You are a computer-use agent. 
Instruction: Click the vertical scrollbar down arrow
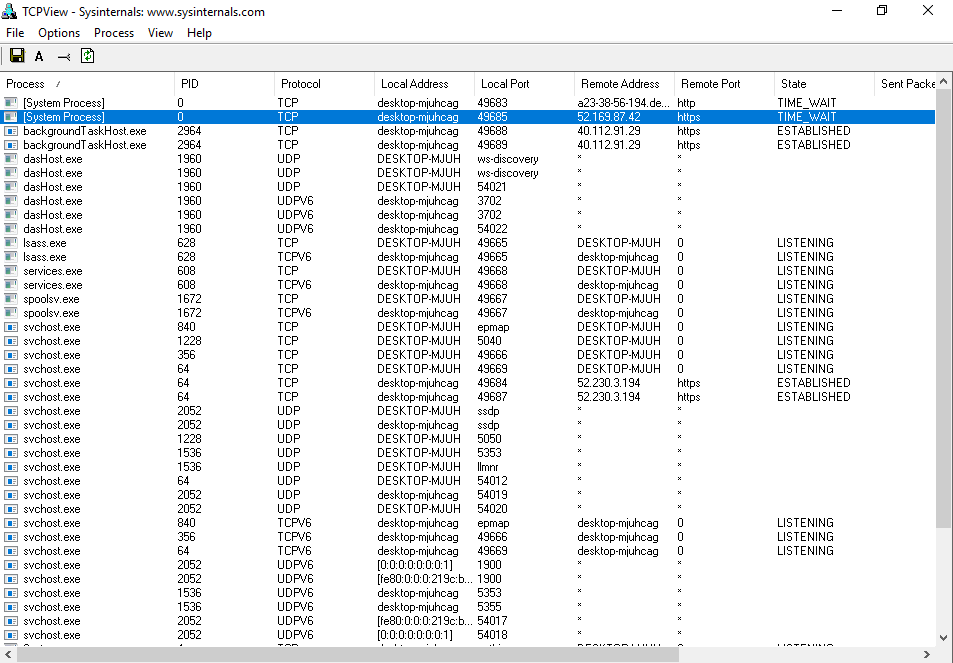click(x=944, y=637)
